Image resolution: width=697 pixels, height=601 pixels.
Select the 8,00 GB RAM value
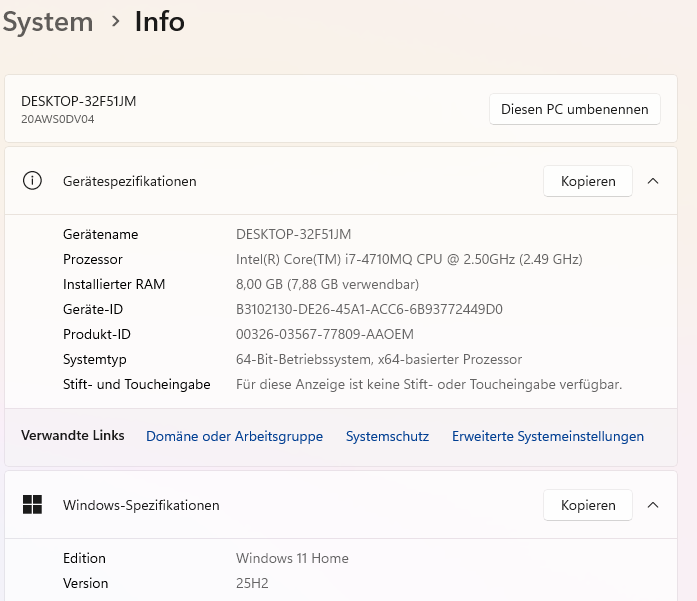[327, 284]
